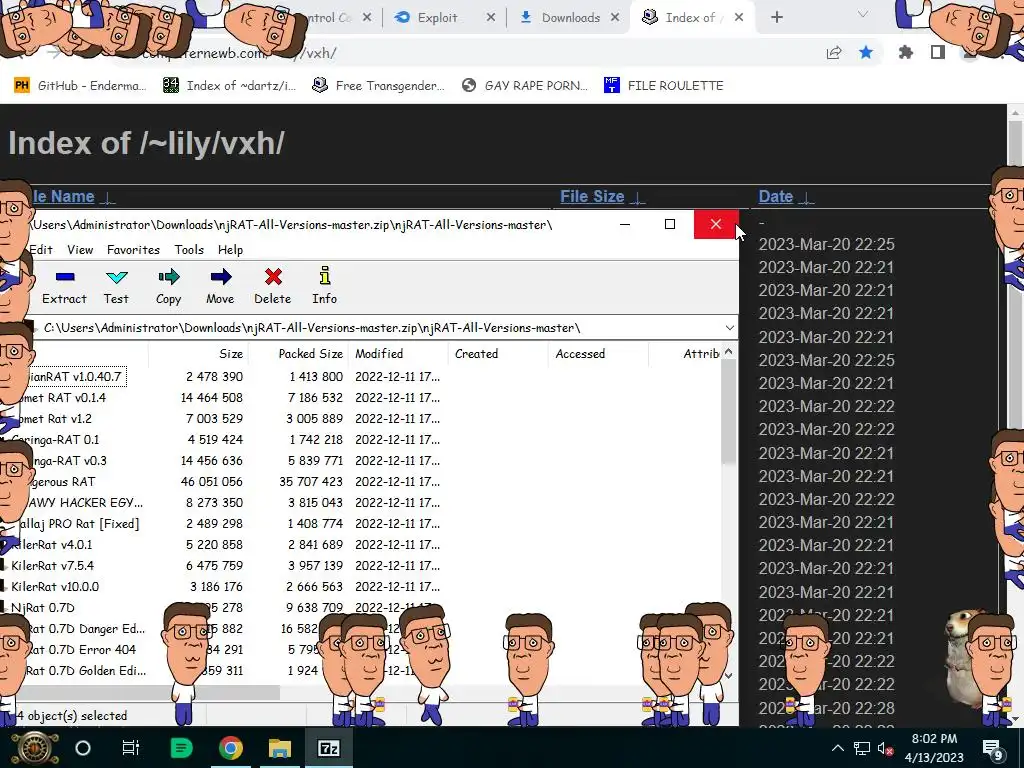Switch to the Index of browser tab

pyautogui.click(x=691, y=18)
